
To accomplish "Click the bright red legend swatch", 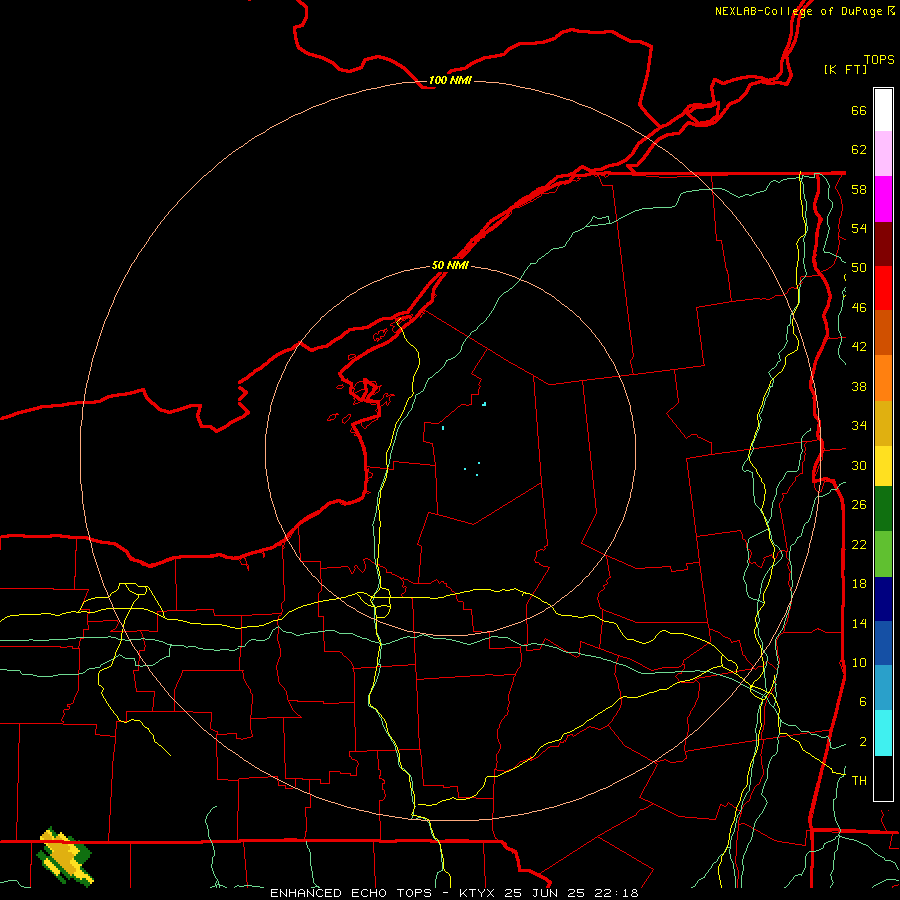I will 883,288.
